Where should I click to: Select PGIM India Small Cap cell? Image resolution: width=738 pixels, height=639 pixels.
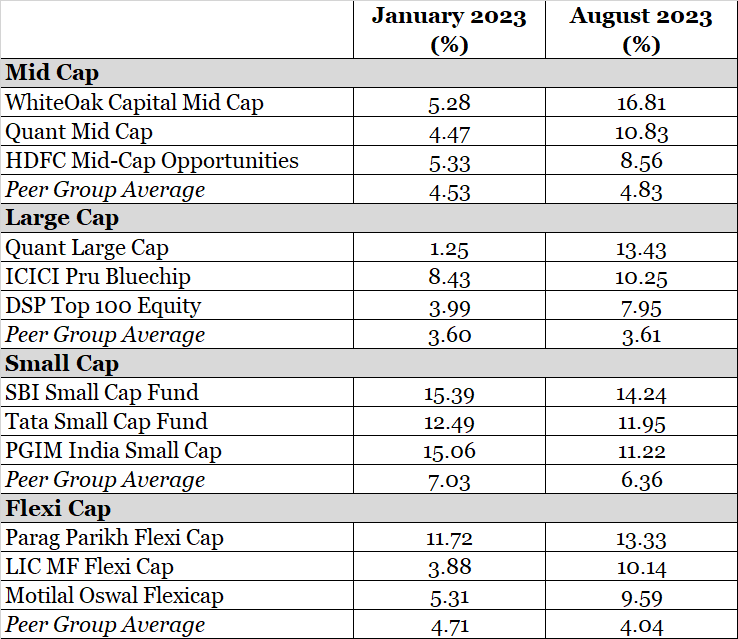coord(114,450)
